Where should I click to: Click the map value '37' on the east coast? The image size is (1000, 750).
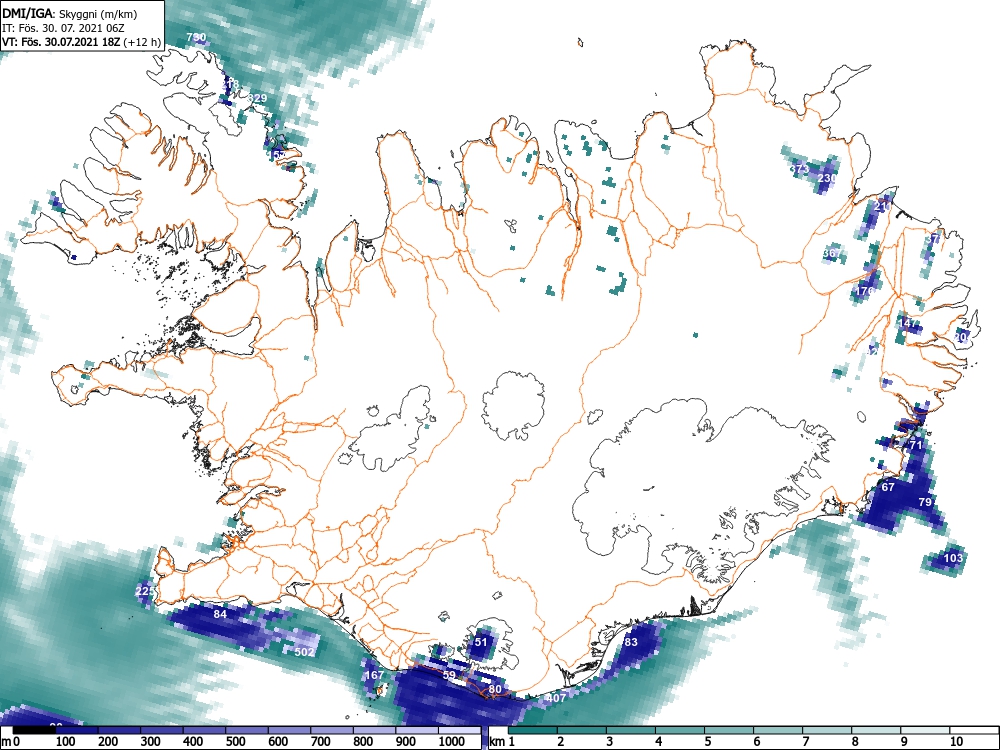pyautogui.click(x=934, y=239)
